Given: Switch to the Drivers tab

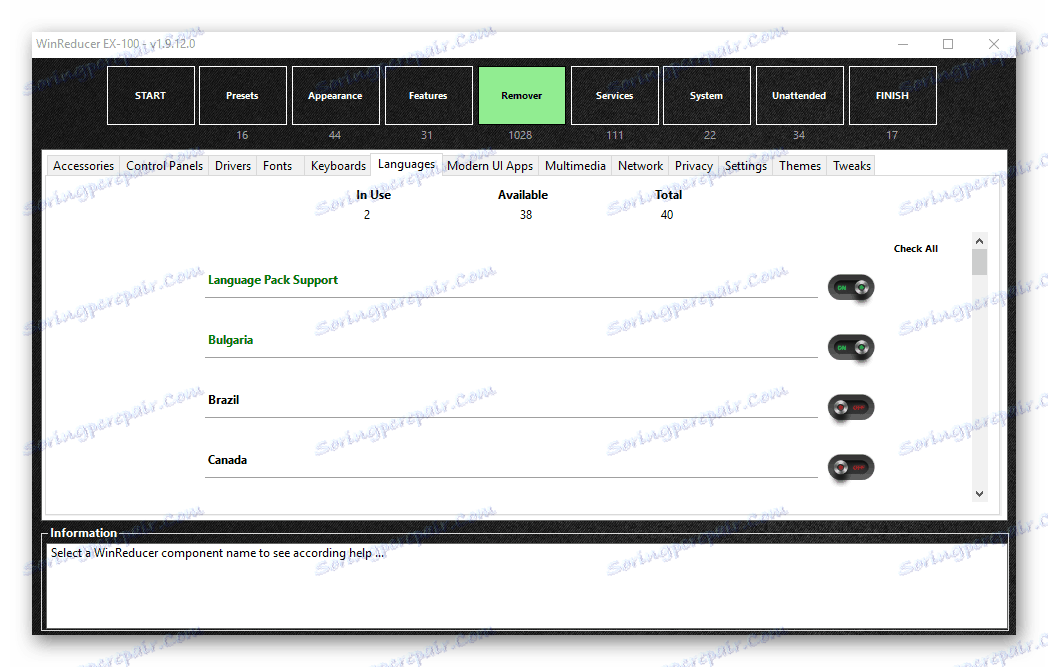Looking at the screenshot, I should [x=233, y=166].
